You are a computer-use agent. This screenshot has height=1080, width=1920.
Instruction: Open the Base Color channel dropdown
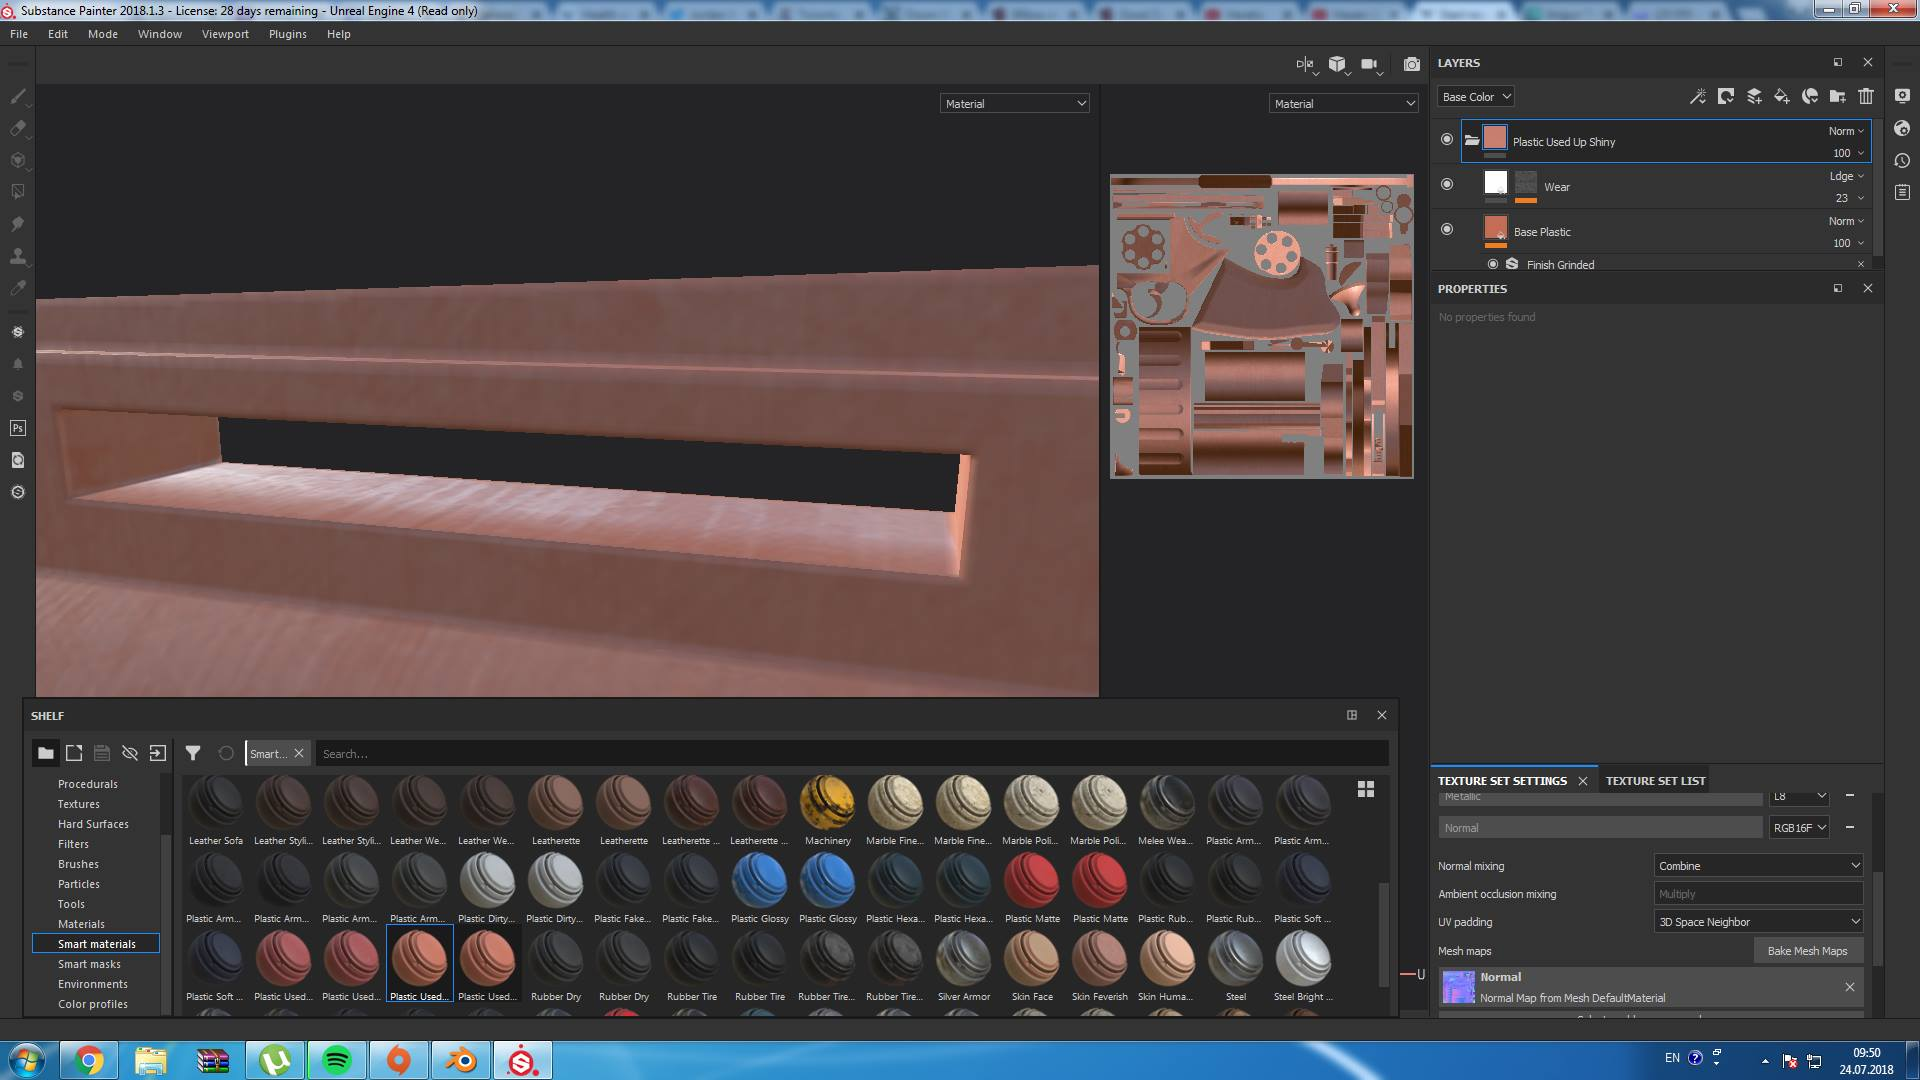tap(1476, 97)
